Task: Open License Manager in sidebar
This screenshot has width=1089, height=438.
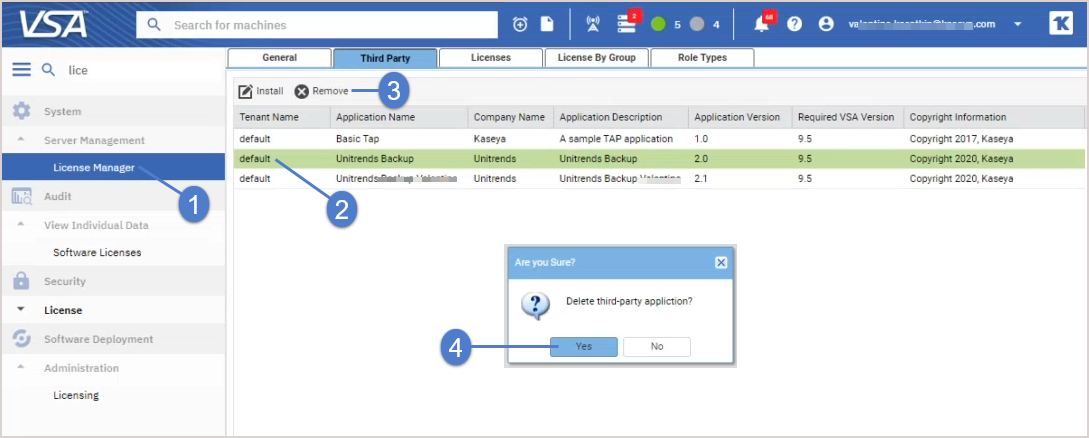Action: 113,167
